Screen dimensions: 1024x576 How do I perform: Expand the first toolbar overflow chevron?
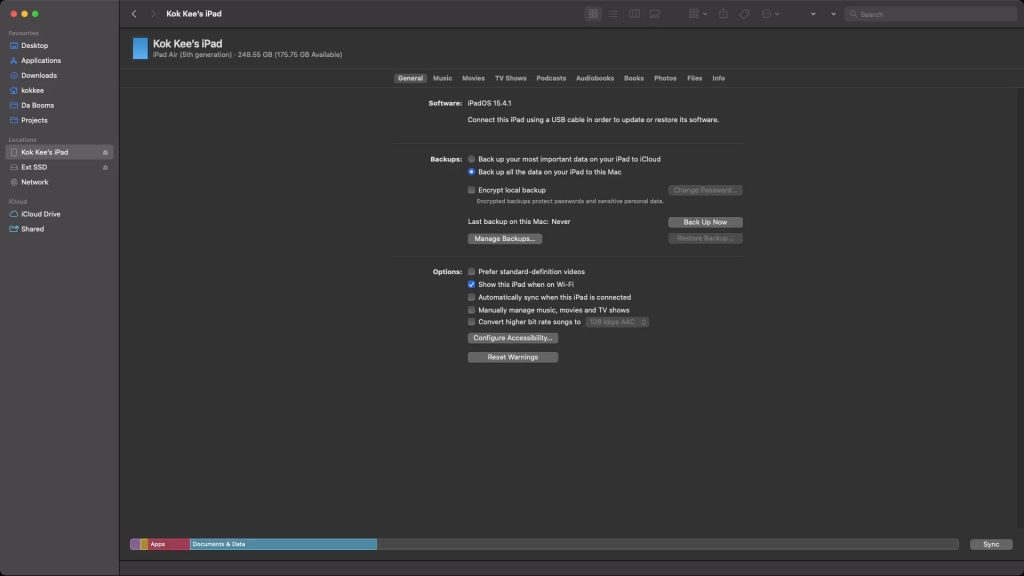(813, 14)
